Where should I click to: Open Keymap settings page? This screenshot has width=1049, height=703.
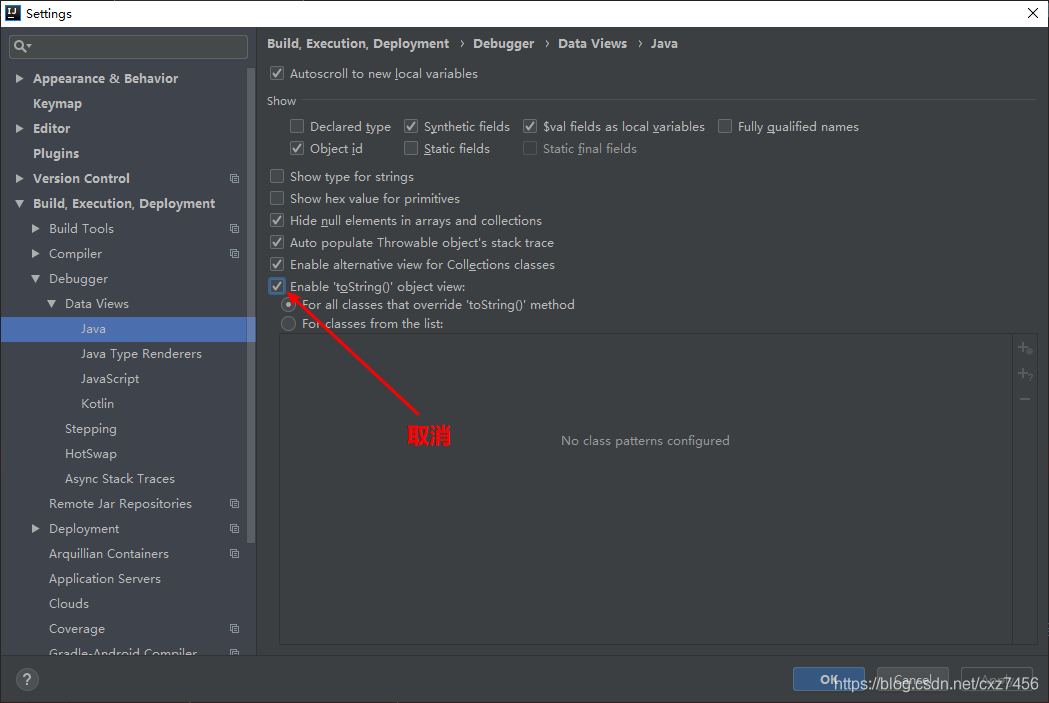[58, 104]
